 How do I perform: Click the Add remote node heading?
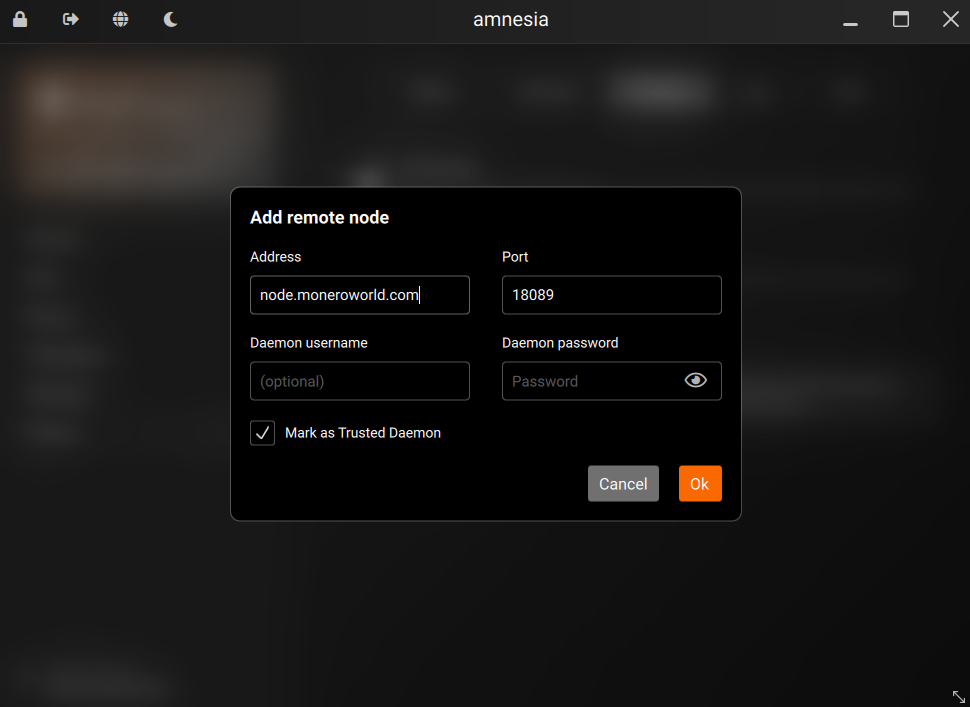319,218
